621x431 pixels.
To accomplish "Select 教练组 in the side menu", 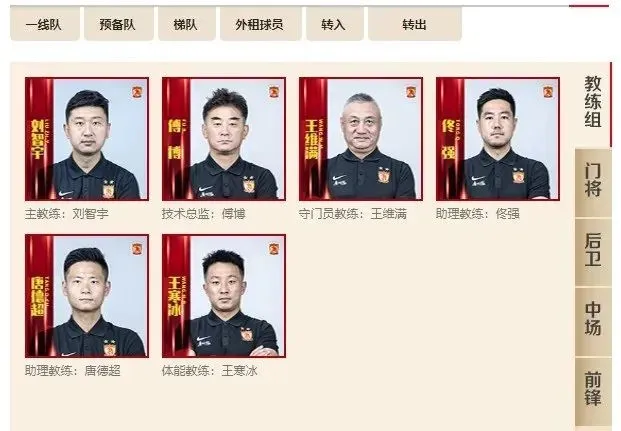I will coord(592,102).
